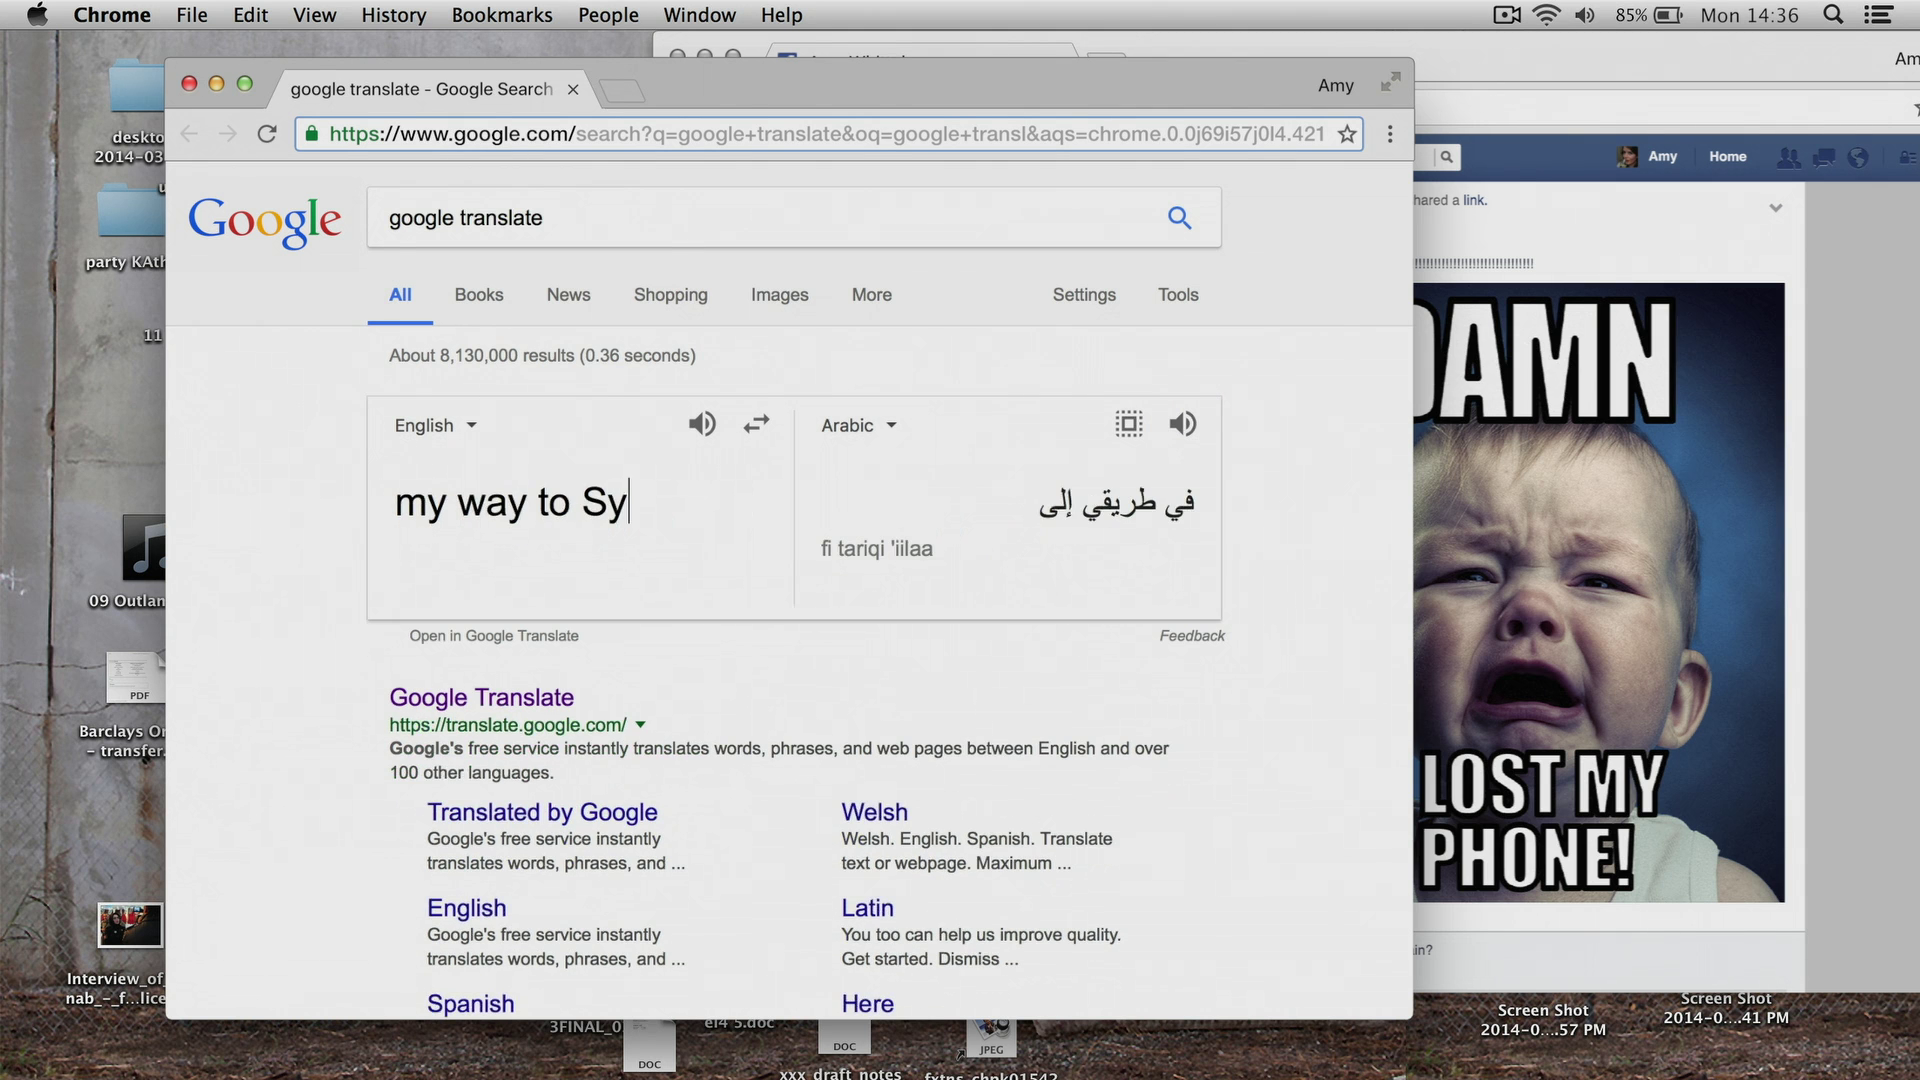Click the green padlock security icon

point(312,133)
